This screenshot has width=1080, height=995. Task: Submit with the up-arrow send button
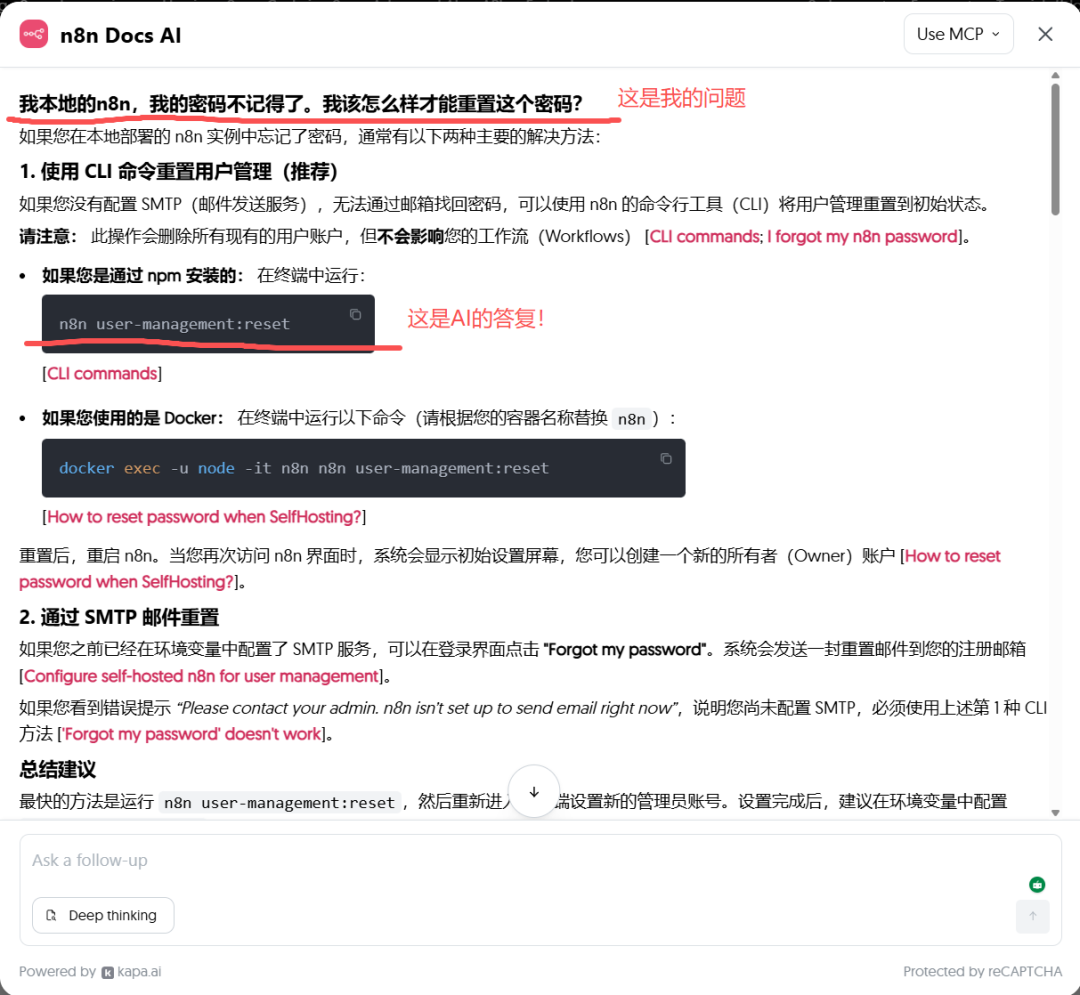1032,916
